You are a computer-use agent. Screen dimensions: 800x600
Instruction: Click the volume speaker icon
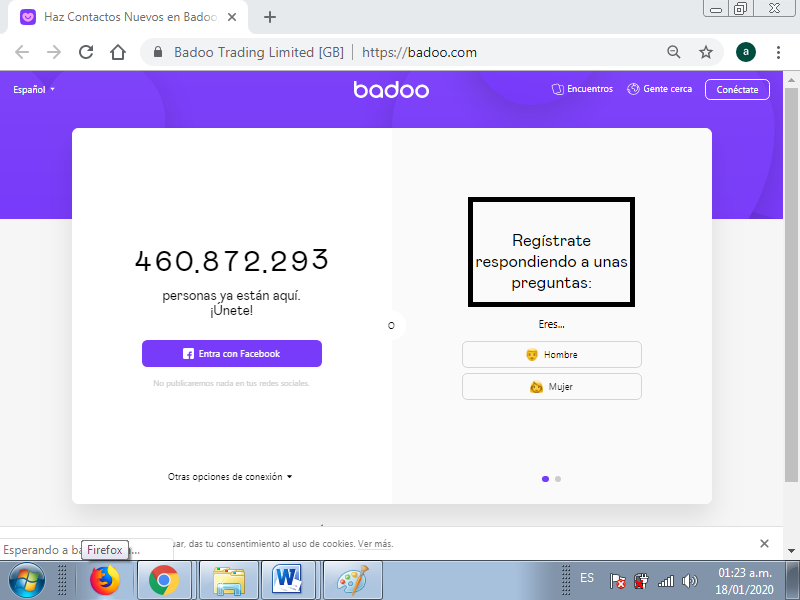pyautogui.click(x=689, y=581)
